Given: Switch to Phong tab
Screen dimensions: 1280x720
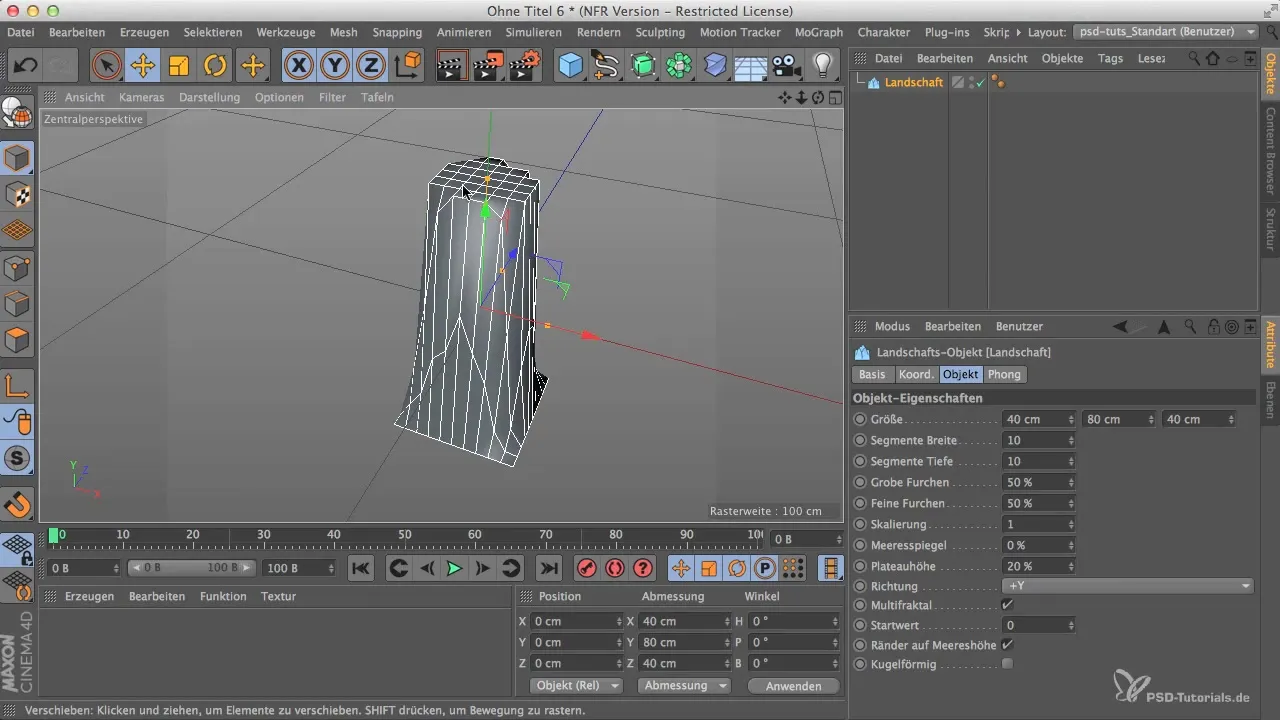Looking at the screenshot, I should [x=1005, y=374].
